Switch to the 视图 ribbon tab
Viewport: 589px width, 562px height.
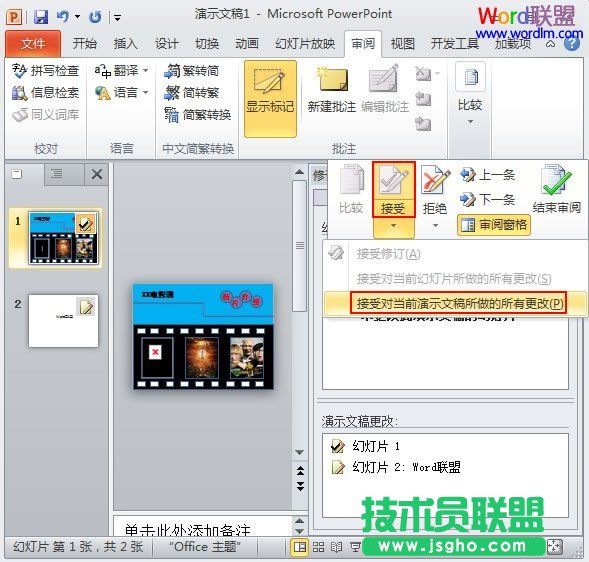coord(403,44)
